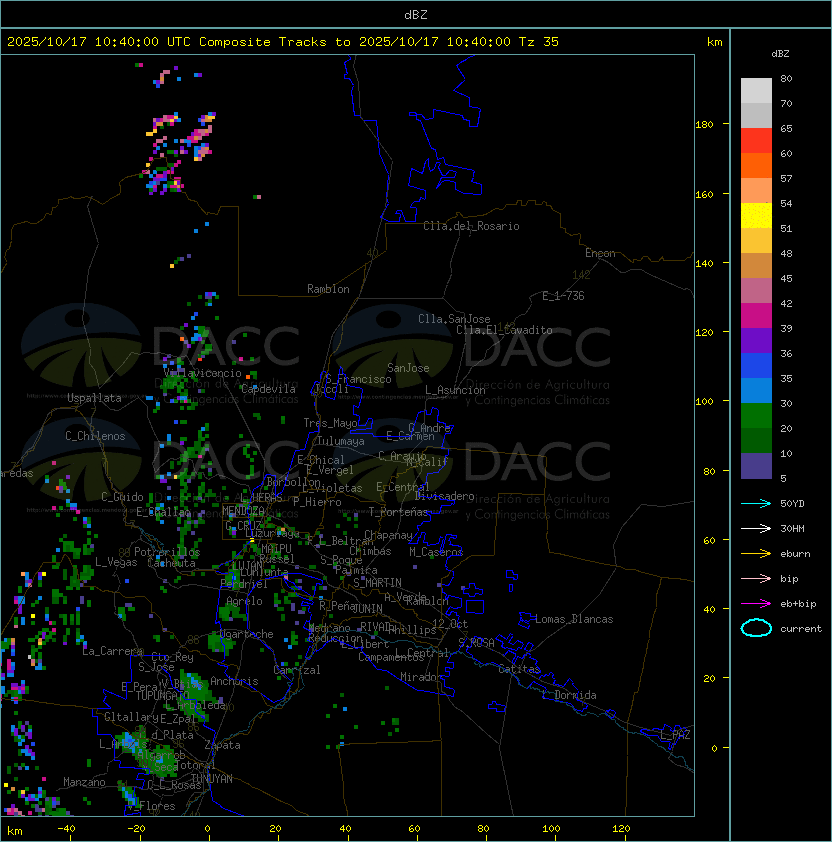
Task: Click the 'C_Chilenos' map label
Action: point(95,436)
